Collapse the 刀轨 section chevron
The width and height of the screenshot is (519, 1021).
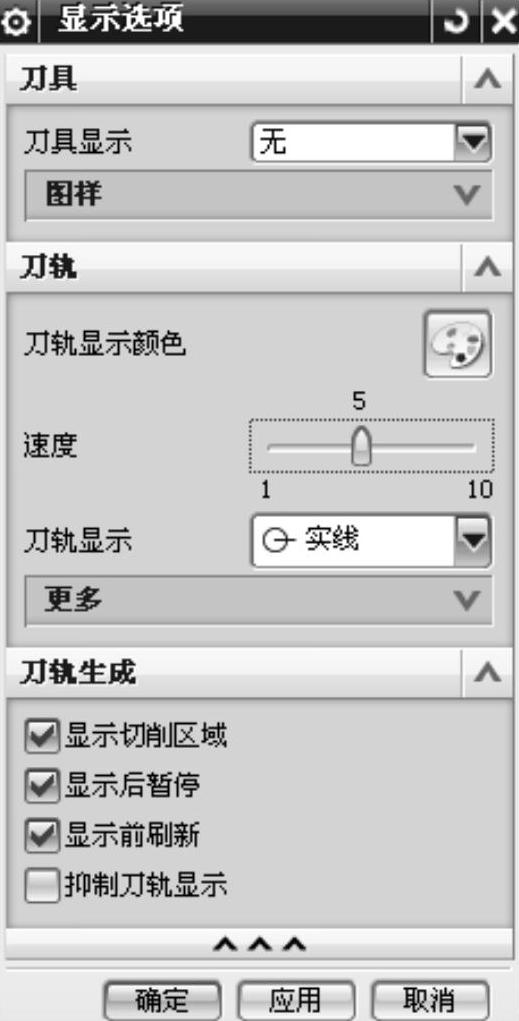click(x=488, y=267)
